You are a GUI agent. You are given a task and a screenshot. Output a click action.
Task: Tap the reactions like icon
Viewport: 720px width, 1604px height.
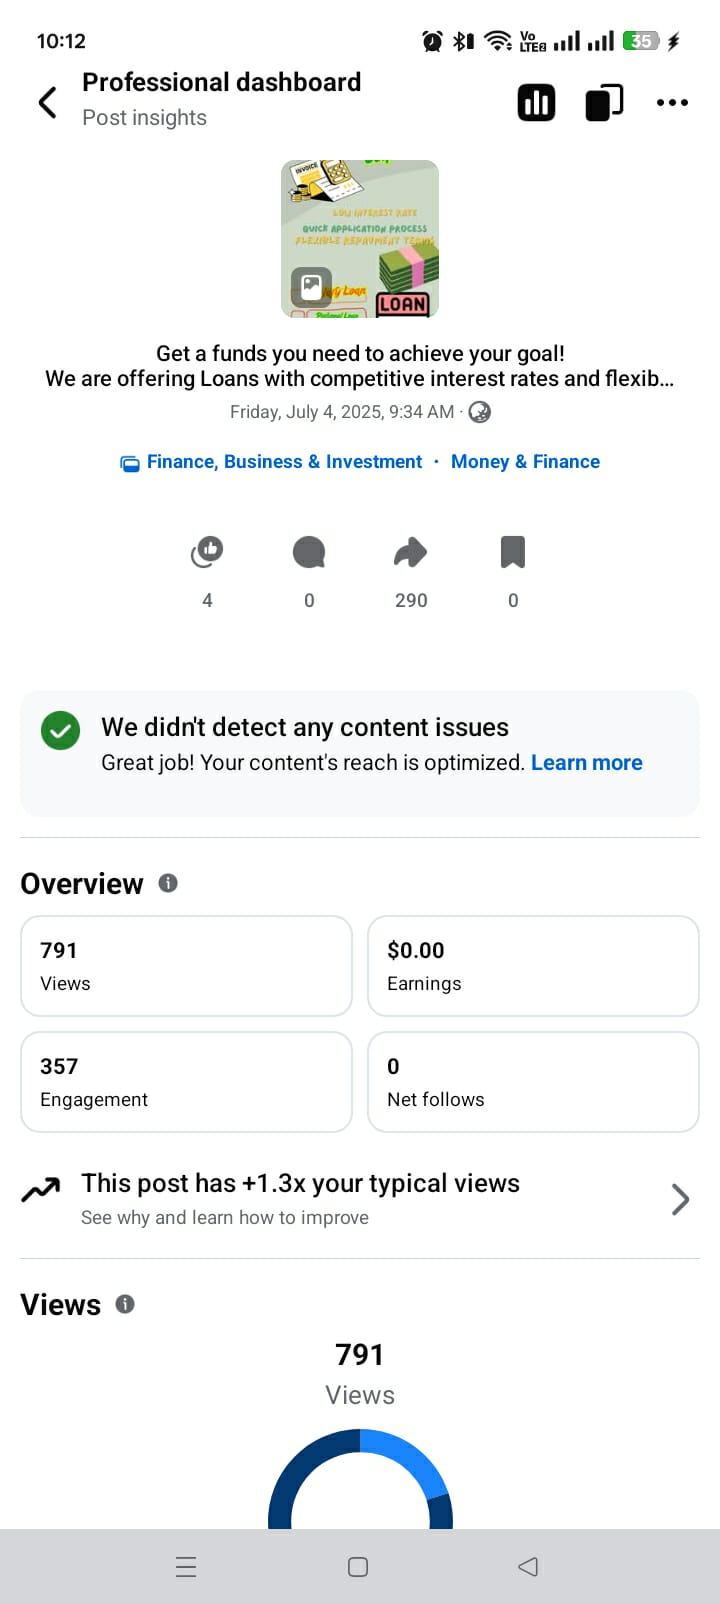207,552
